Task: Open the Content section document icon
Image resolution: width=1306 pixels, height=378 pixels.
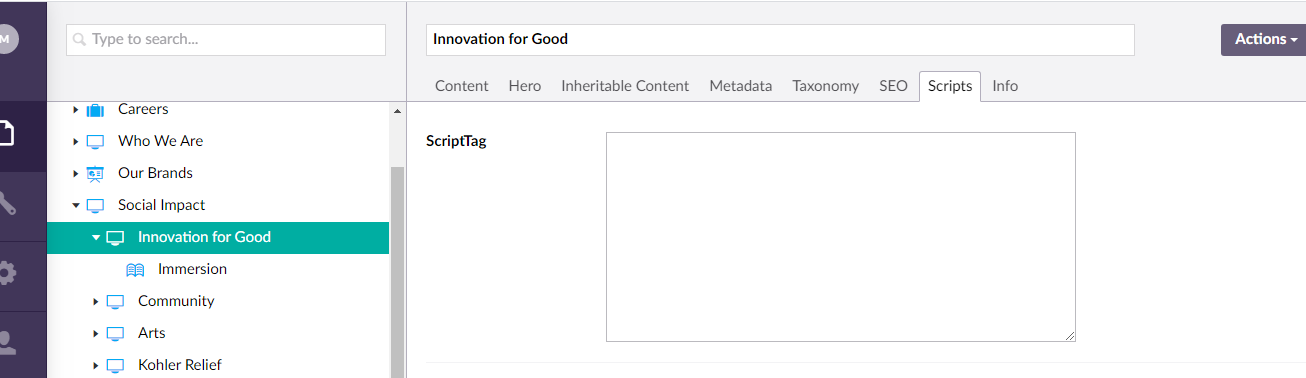Action: point(6,134)
